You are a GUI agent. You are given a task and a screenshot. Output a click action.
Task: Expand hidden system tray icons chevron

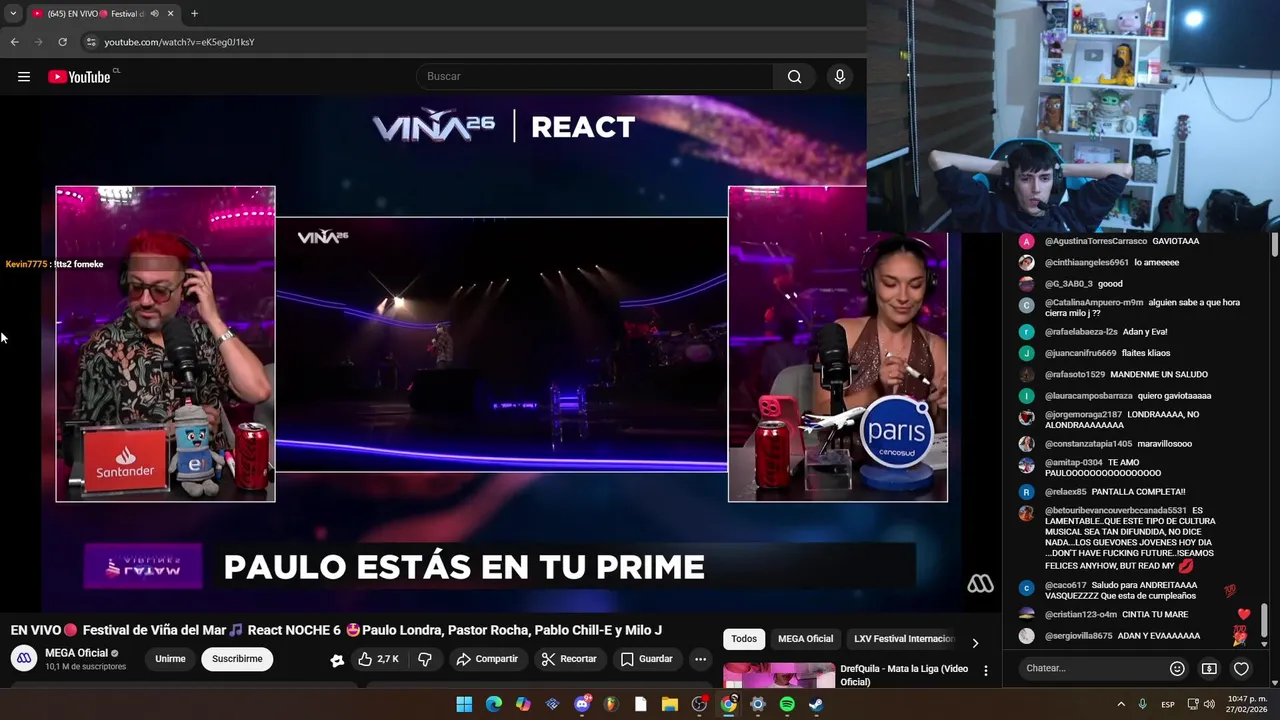(1120, 705)
